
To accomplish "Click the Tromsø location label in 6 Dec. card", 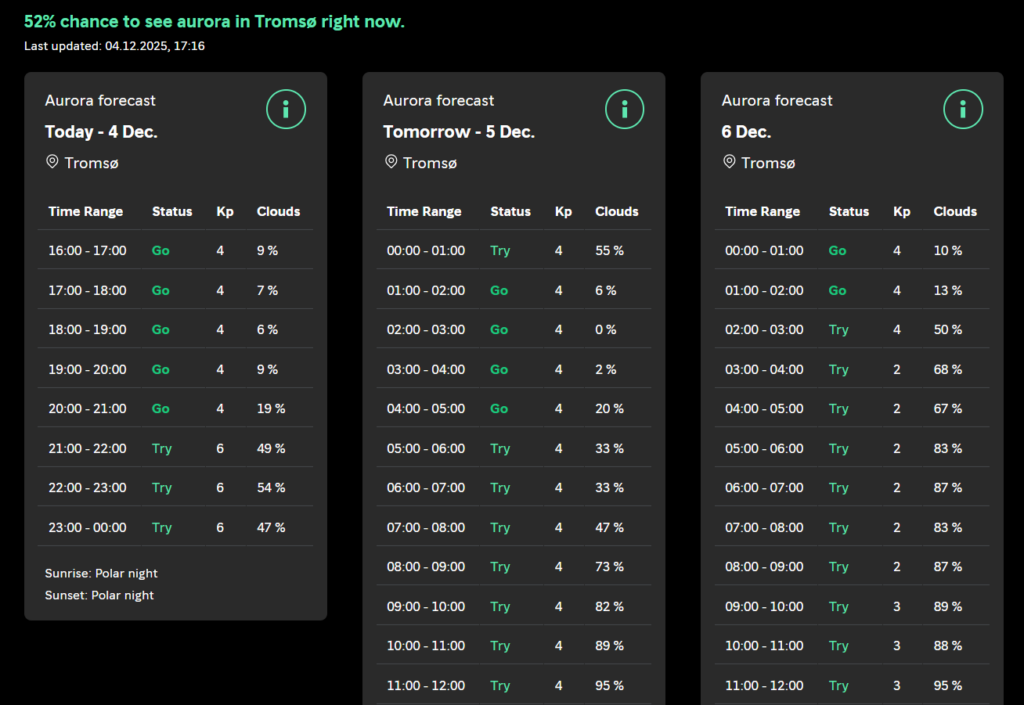I will [768, 163].
